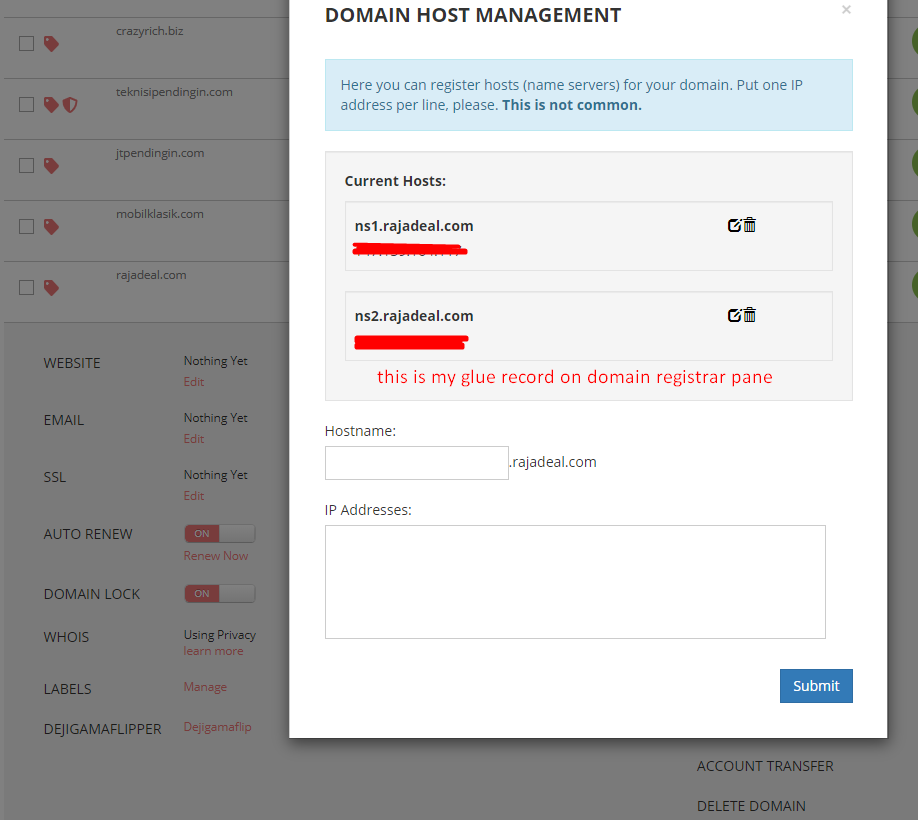Viewport: 918px width, 820px height.
Task: Edit the ns1.rajadeal.com host entry
Action: (x=734, y=226)
